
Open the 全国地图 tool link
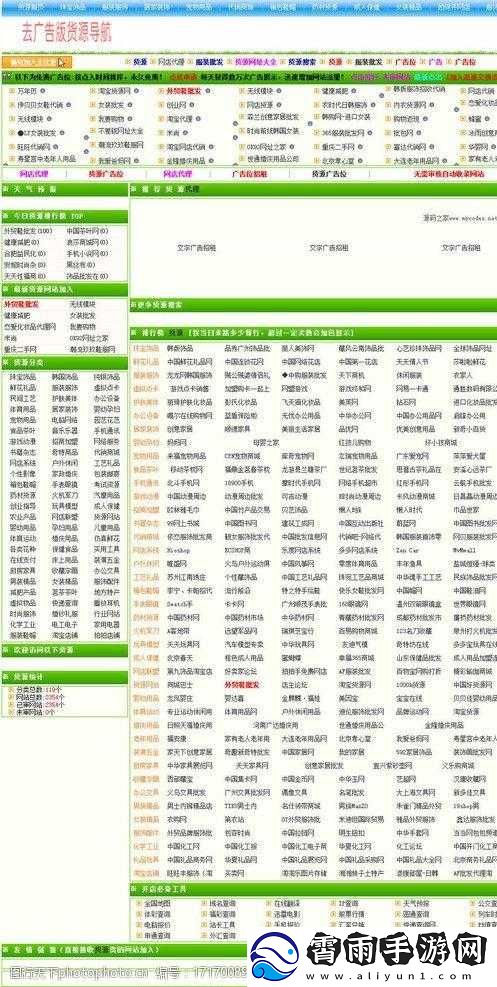tap(157, 903)
